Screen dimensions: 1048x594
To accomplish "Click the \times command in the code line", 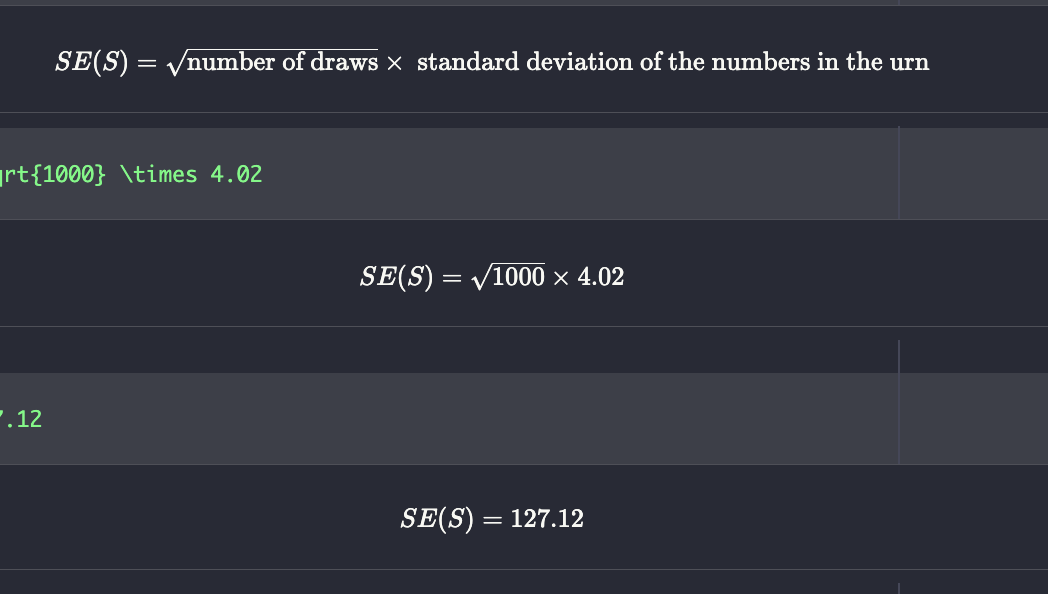I will pos(158,174).
